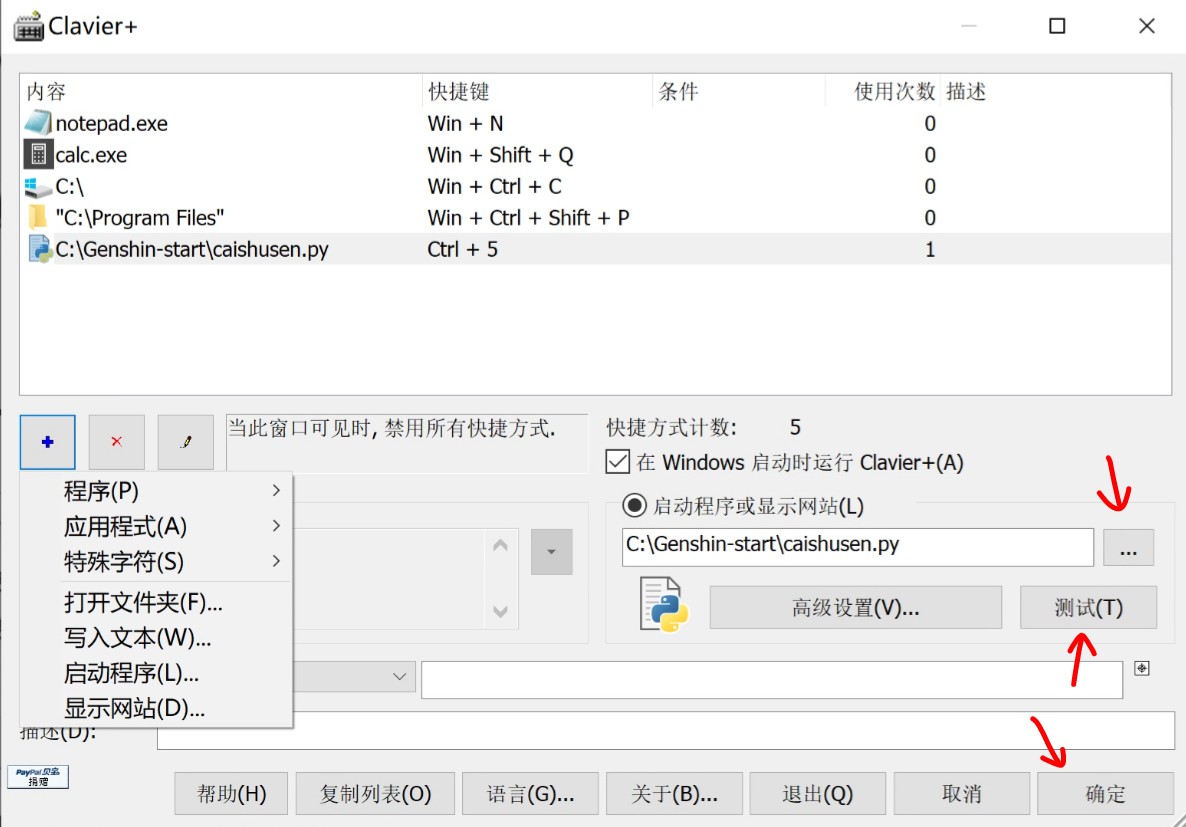Click the "Ctrl + 5" shortcut cell

pos(463,249)
